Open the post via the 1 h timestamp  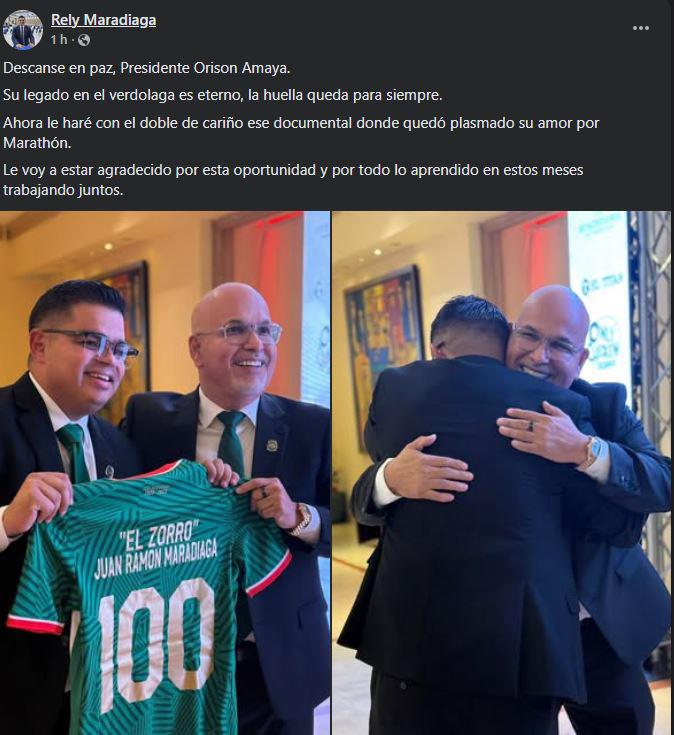pos(59,40)
